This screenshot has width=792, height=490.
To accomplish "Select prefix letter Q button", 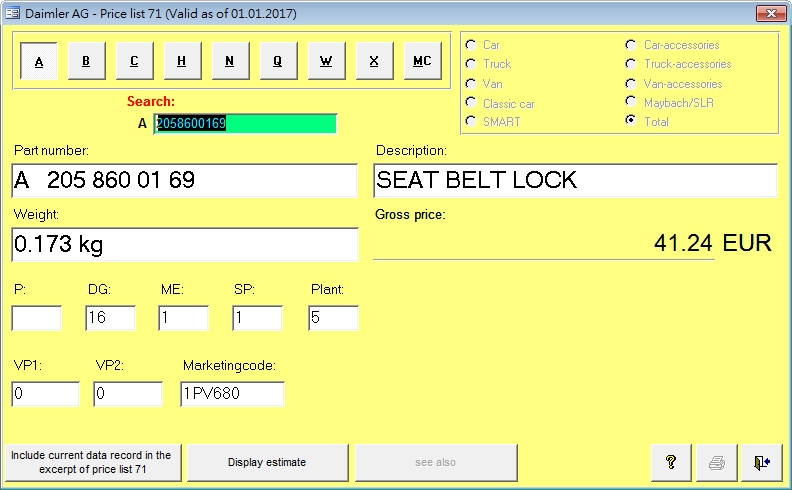I will click(278, 61).
